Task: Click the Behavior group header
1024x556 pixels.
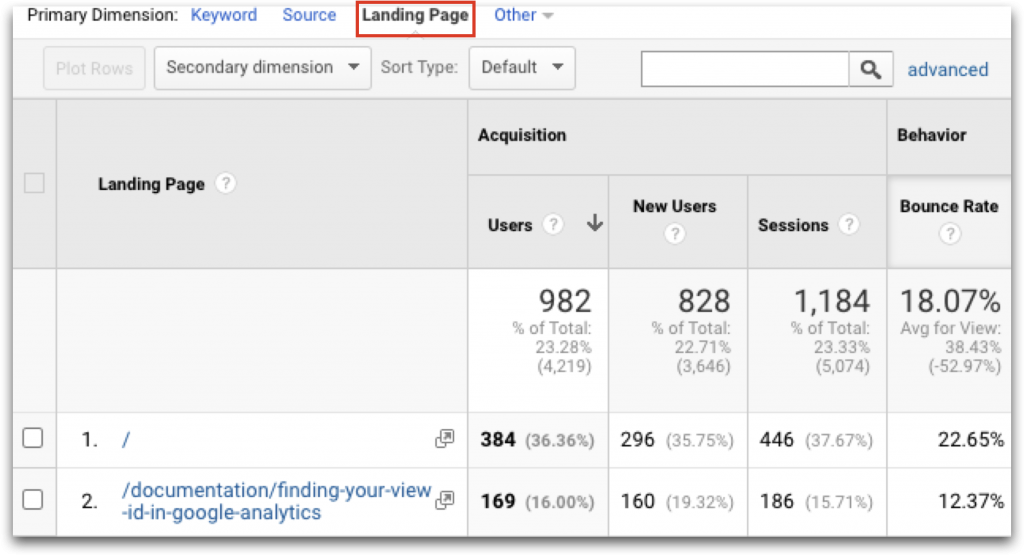Action: (x=931, y=135)
